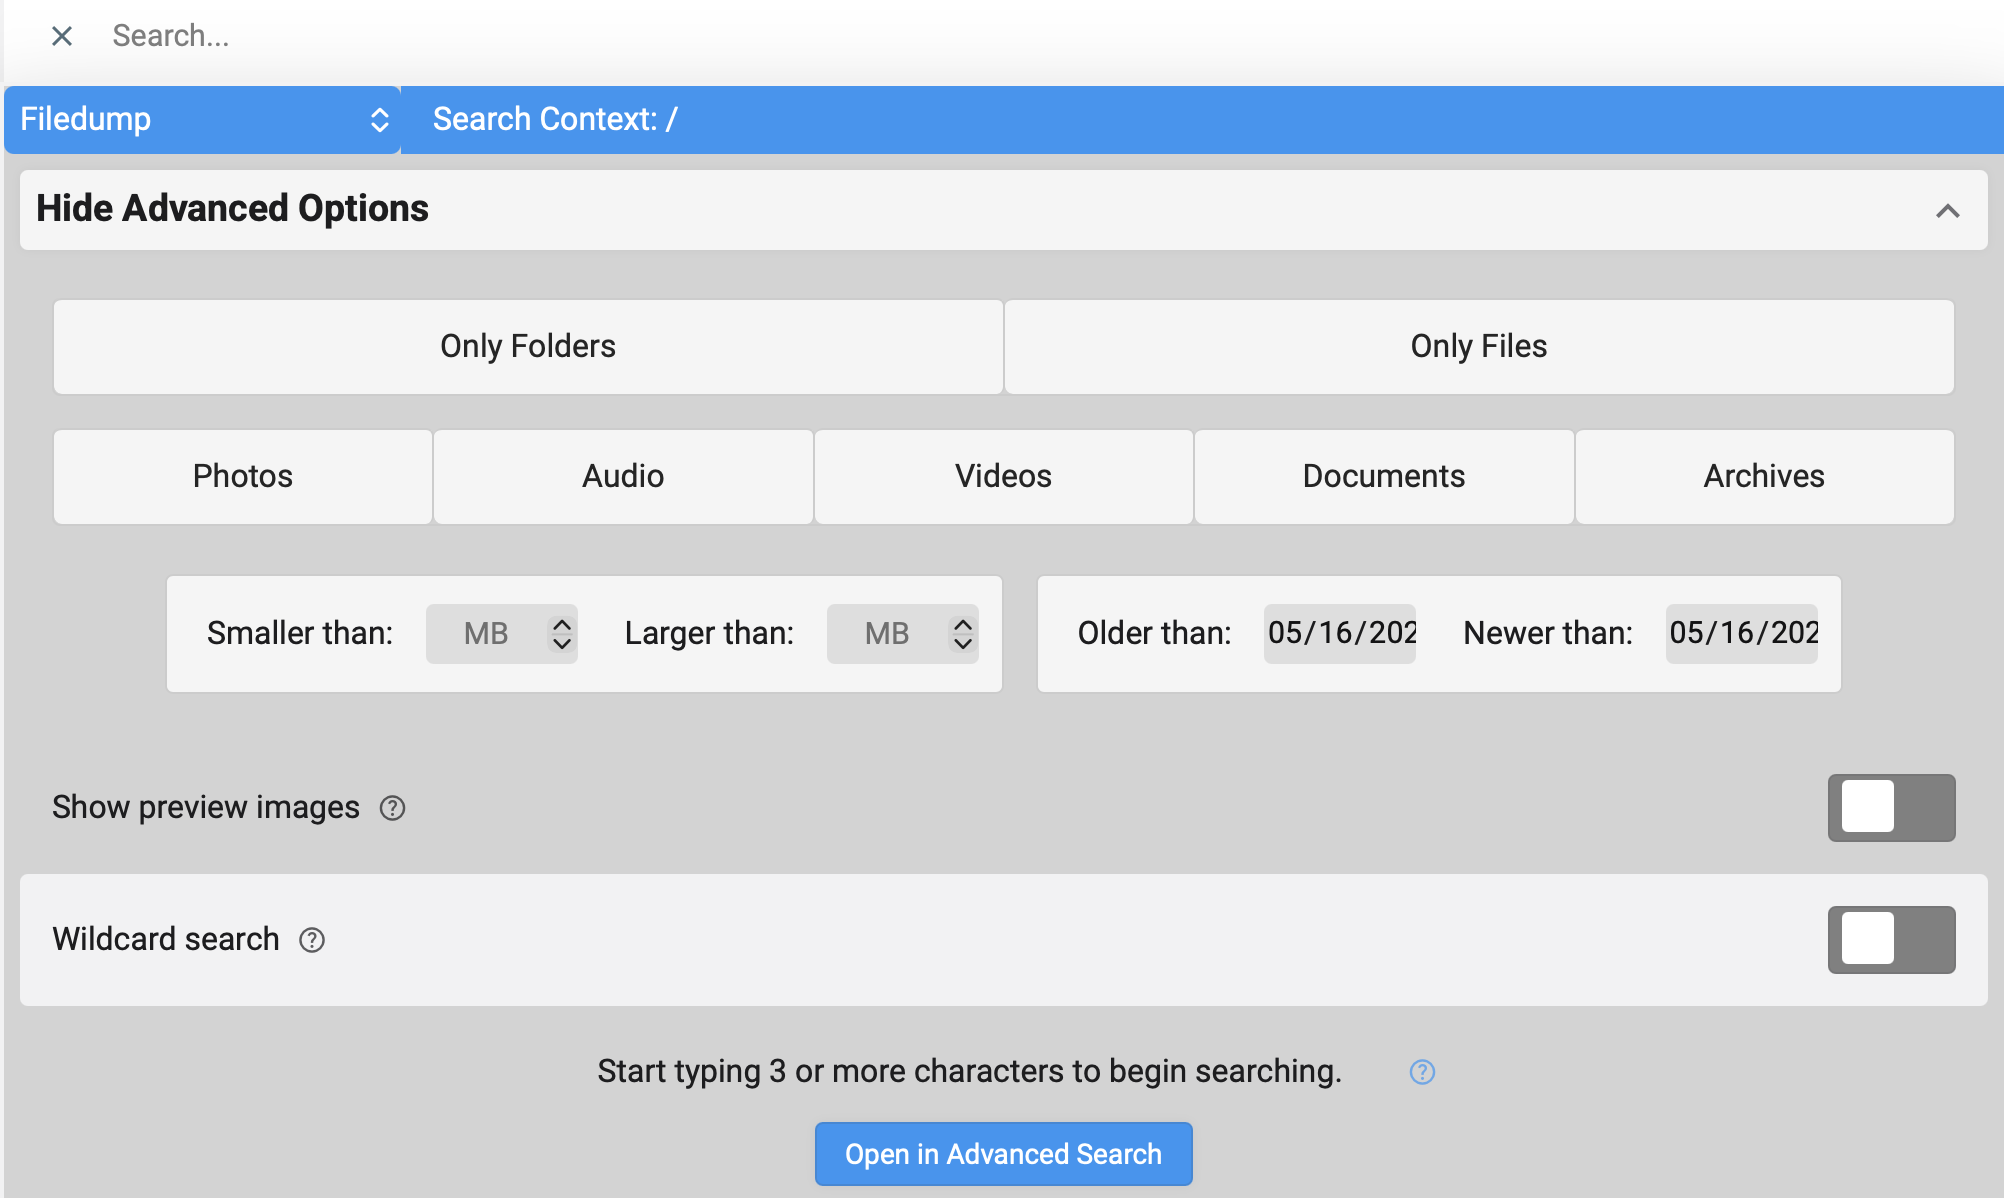Click Open in Advanced Search button
Image resolution: width=2004 pixels, height=1198 pixels.
(1003, 1154)
